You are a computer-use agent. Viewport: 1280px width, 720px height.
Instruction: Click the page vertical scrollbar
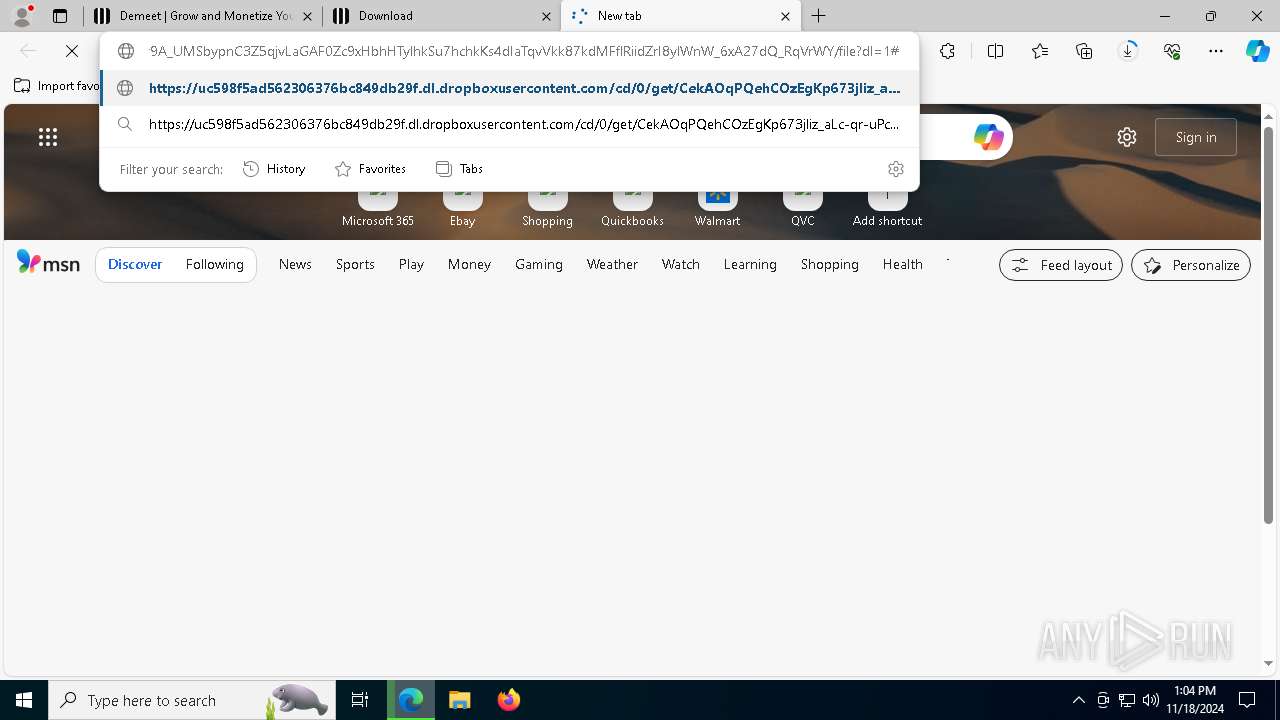point(1268,324)
